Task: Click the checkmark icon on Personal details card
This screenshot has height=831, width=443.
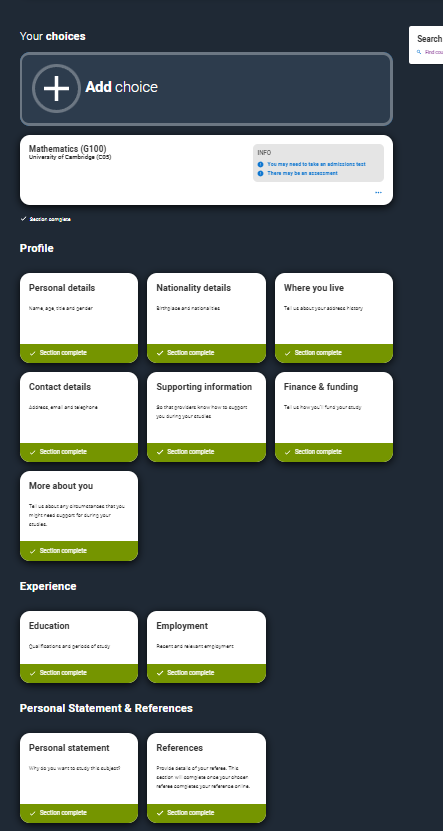Action: click(32, 353)
